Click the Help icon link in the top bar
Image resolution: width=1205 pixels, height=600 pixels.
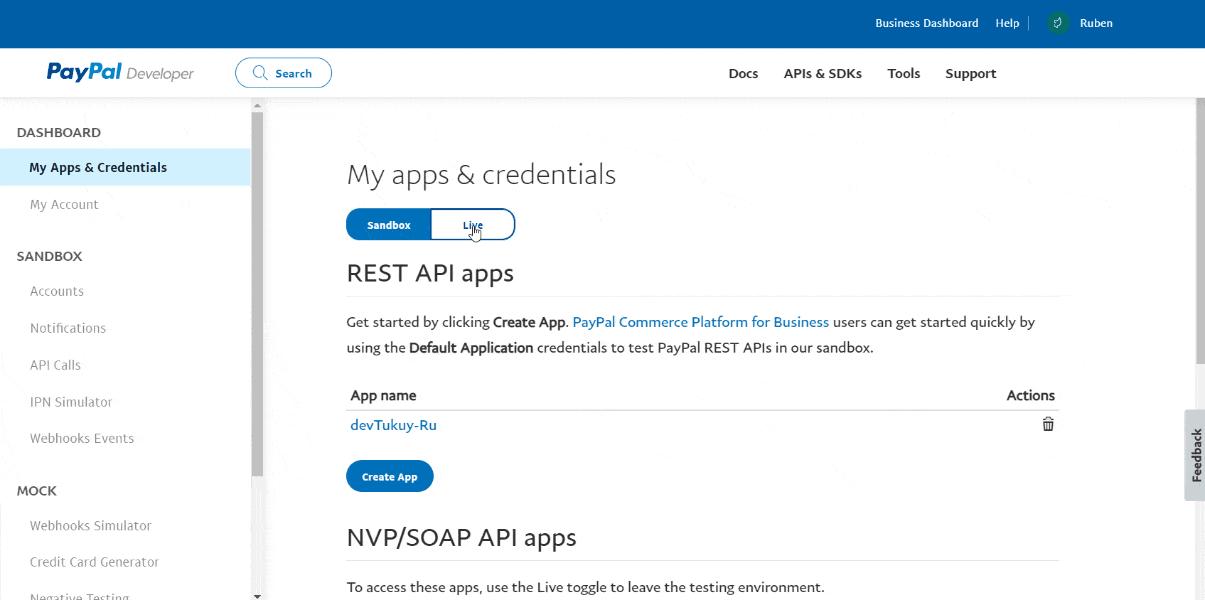click(1007, 22)
